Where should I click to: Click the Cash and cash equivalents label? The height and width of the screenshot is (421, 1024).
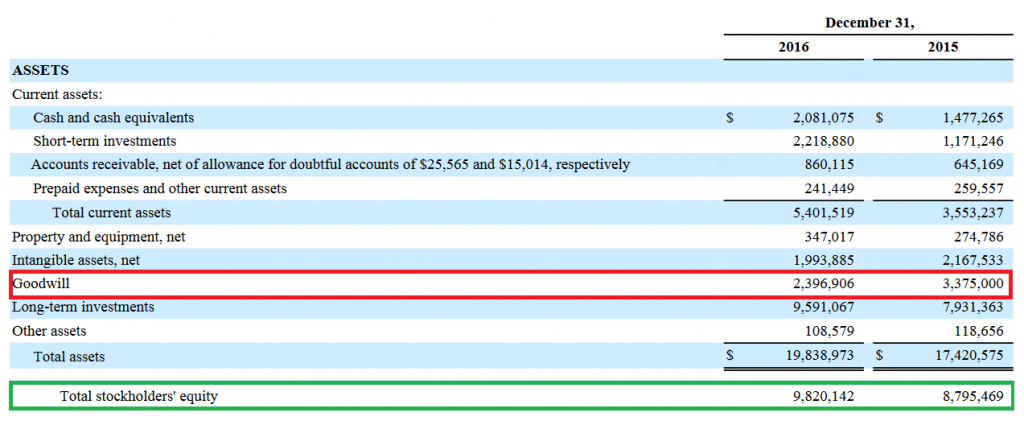pos(113,118)
